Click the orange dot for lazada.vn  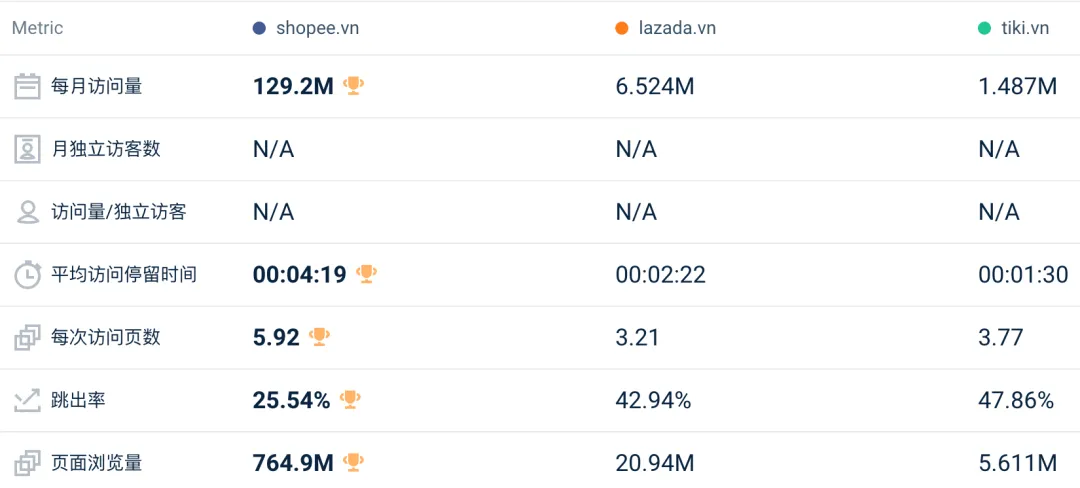(622, 28)
